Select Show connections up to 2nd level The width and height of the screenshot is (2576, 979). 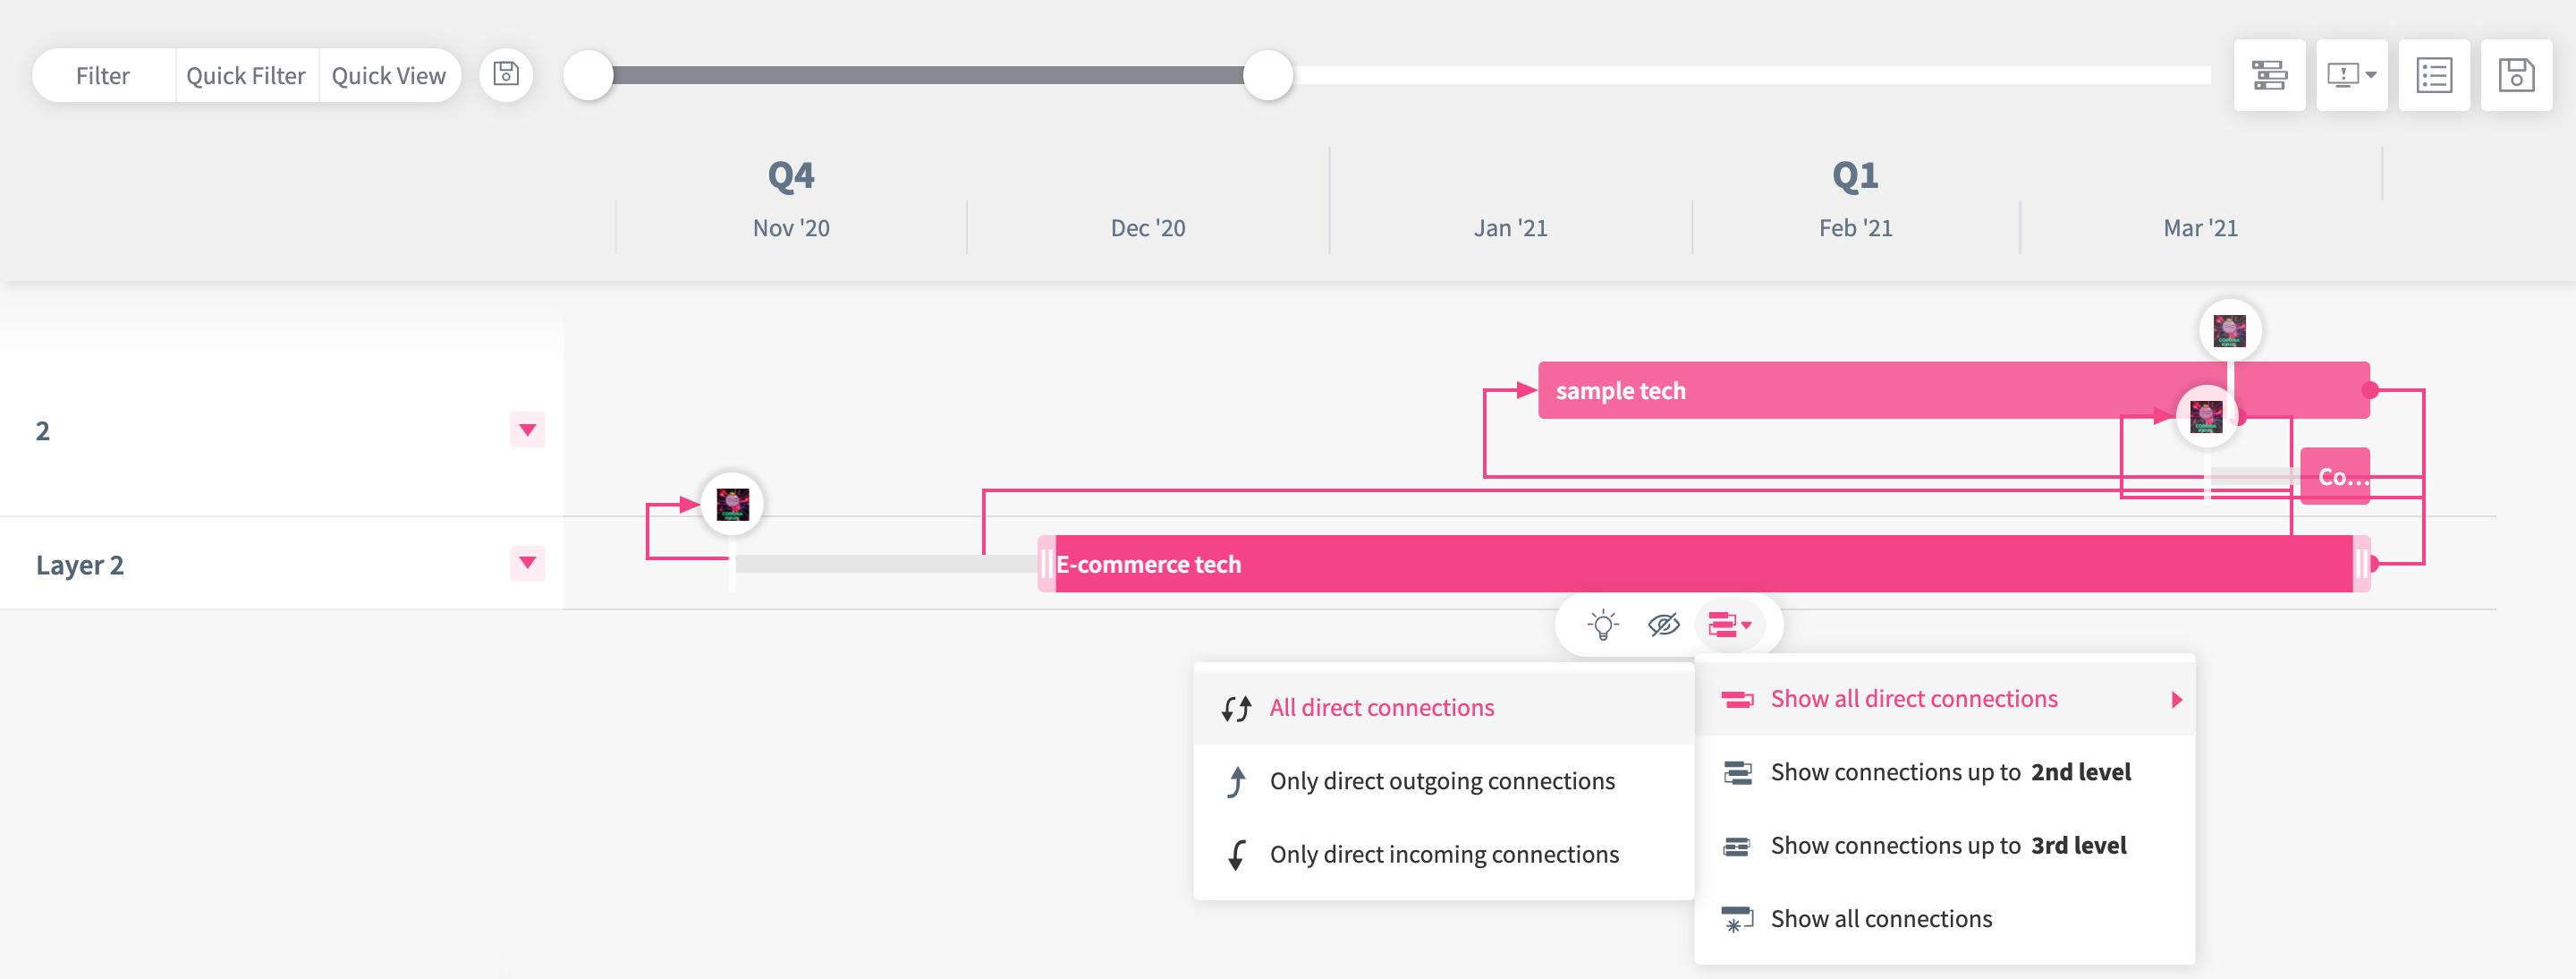tap(1949, 772)
